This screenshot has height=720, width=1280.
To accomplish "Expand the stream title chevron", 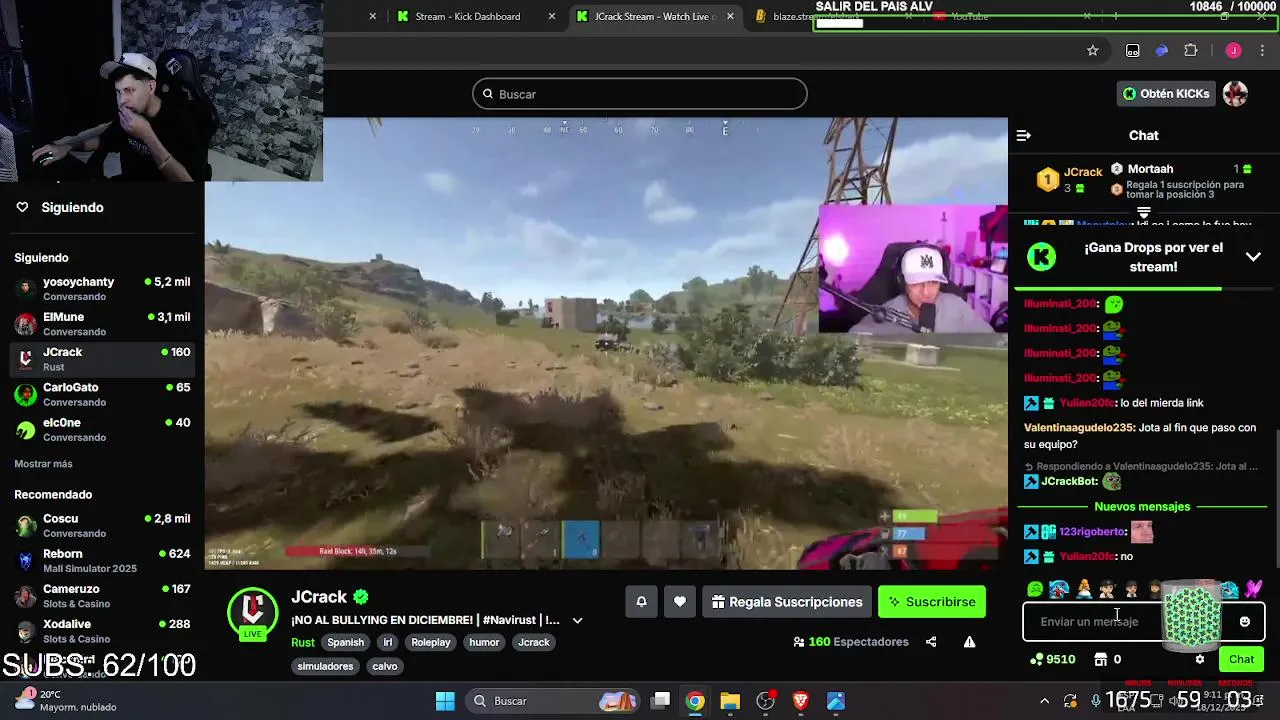I will click(577, 620).
